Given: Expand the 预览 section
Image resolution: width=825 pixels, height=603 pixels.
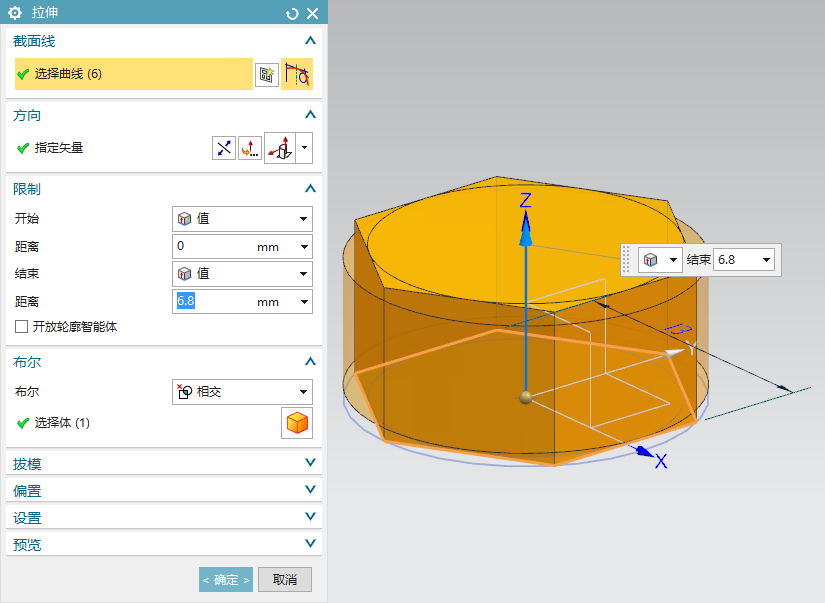Looking at the screenshot, I should coord(310,543).
